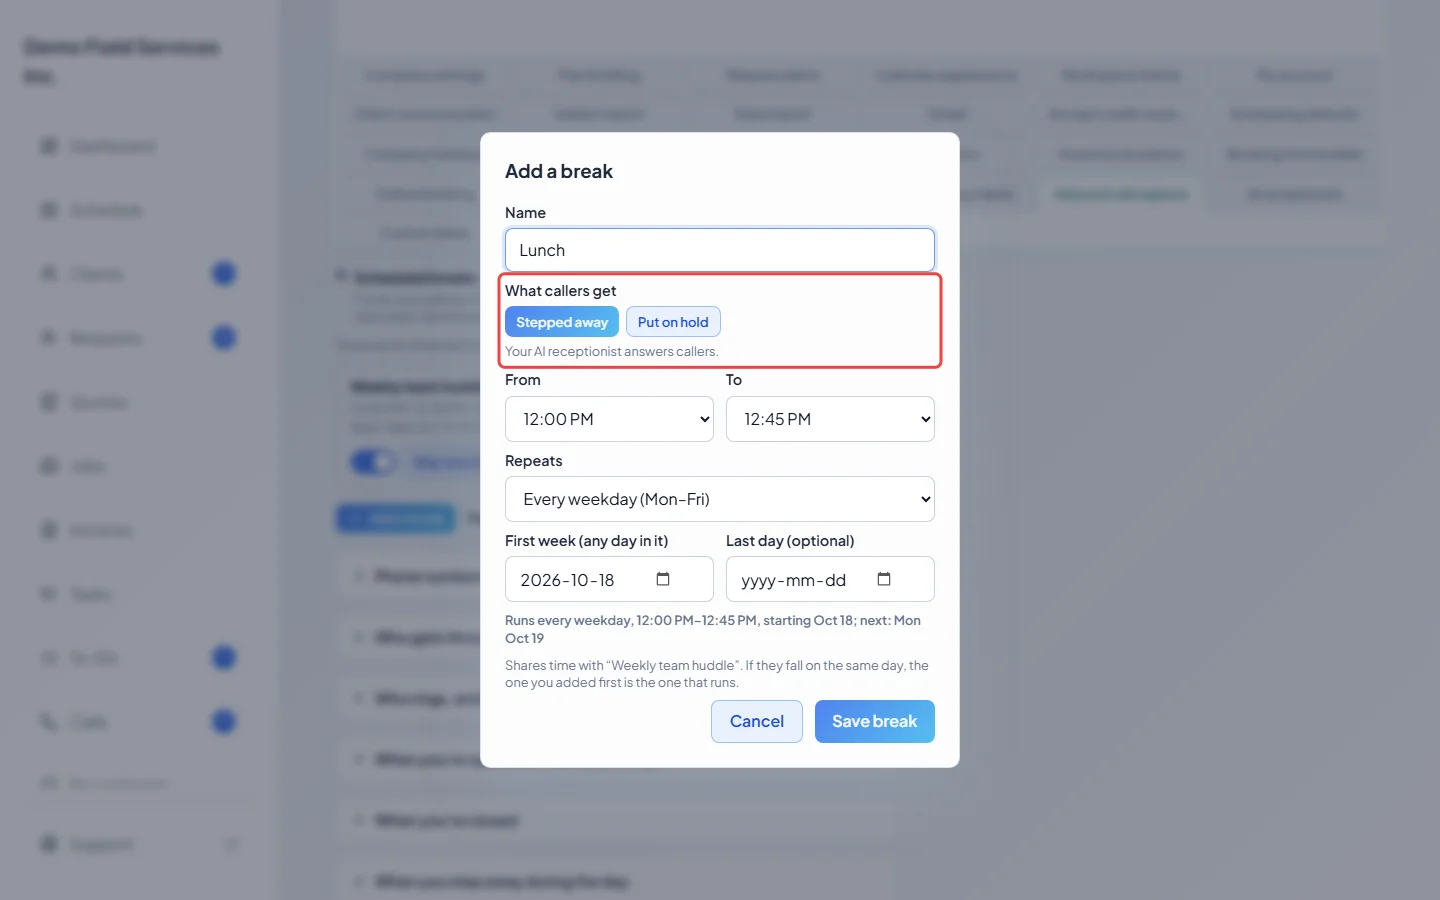This screenshot has height=900, width=1440.
Task: Expand the When you're closed section
Action: (x=445, y=821)
